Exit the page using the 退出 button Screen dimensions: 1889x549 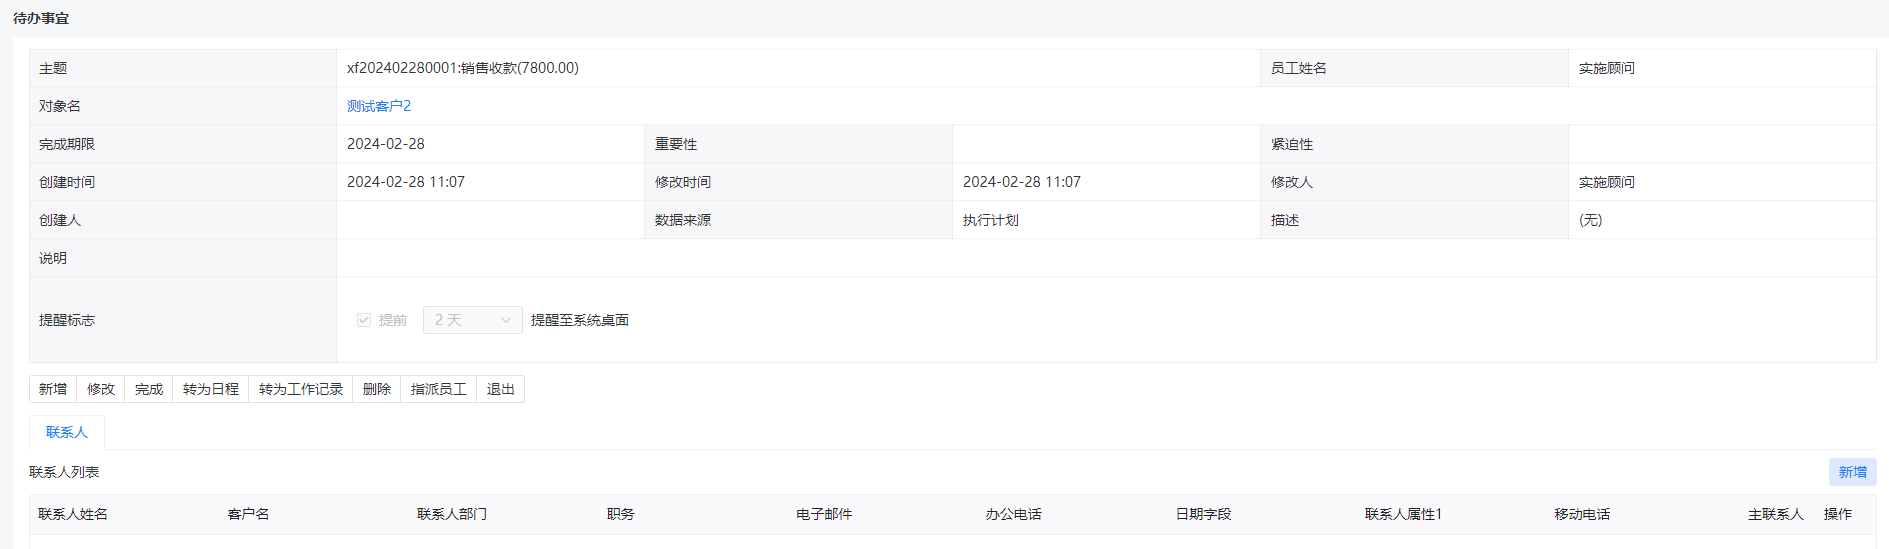click(x=501, y=389)
